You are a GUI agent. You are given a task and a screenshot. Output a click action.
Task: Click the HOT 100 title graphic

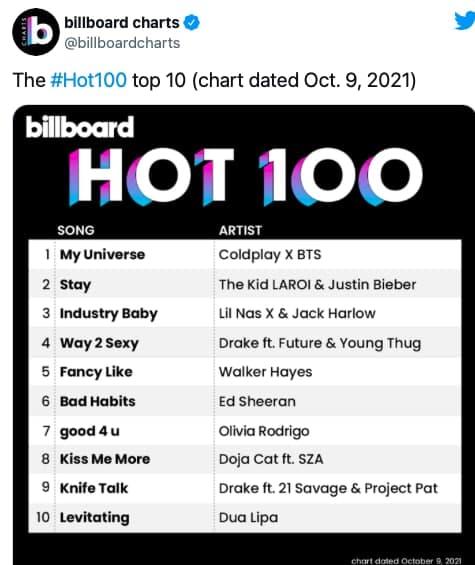(x=245, y=176)
